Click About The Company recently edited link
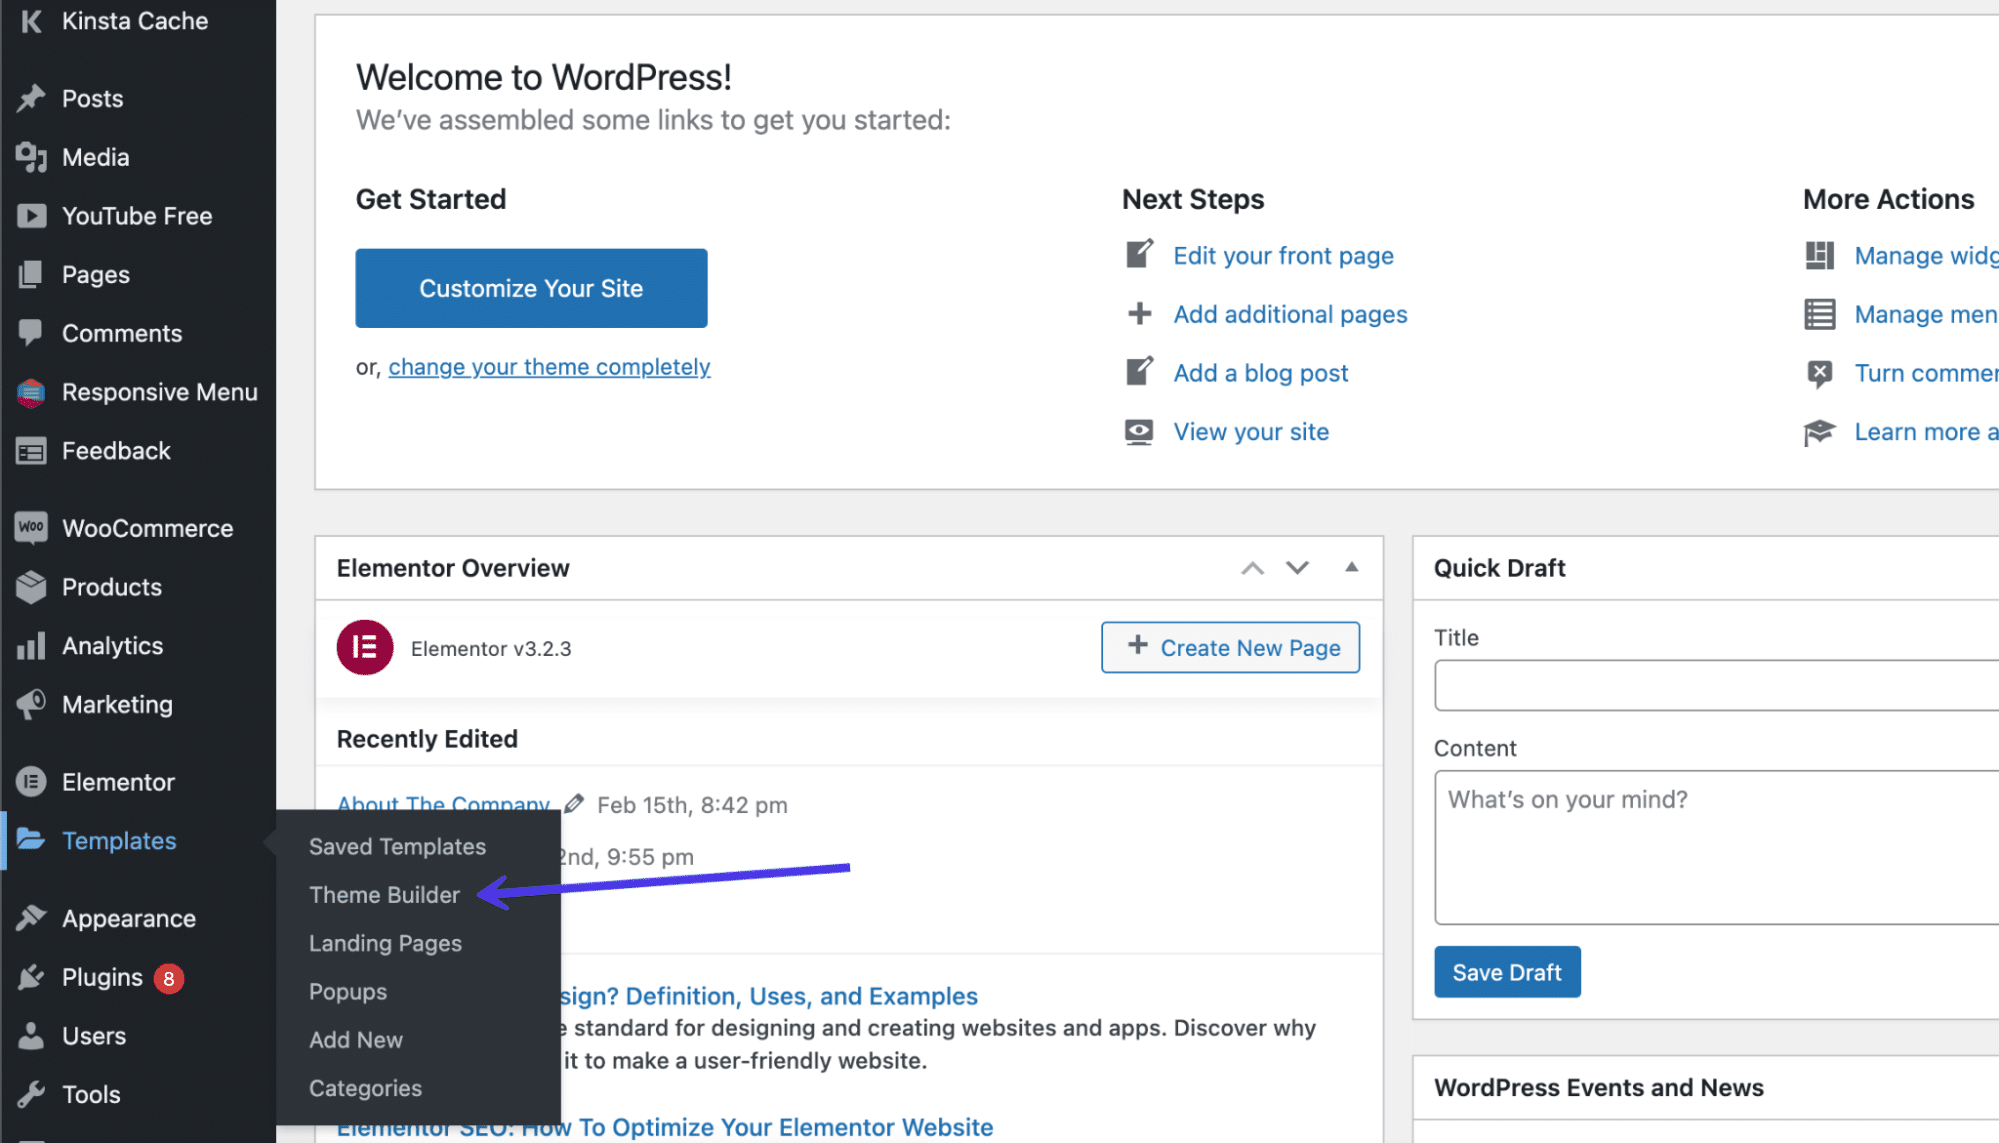The image size is (1999, 1143). pyautogui.click(x=442, y=803)
